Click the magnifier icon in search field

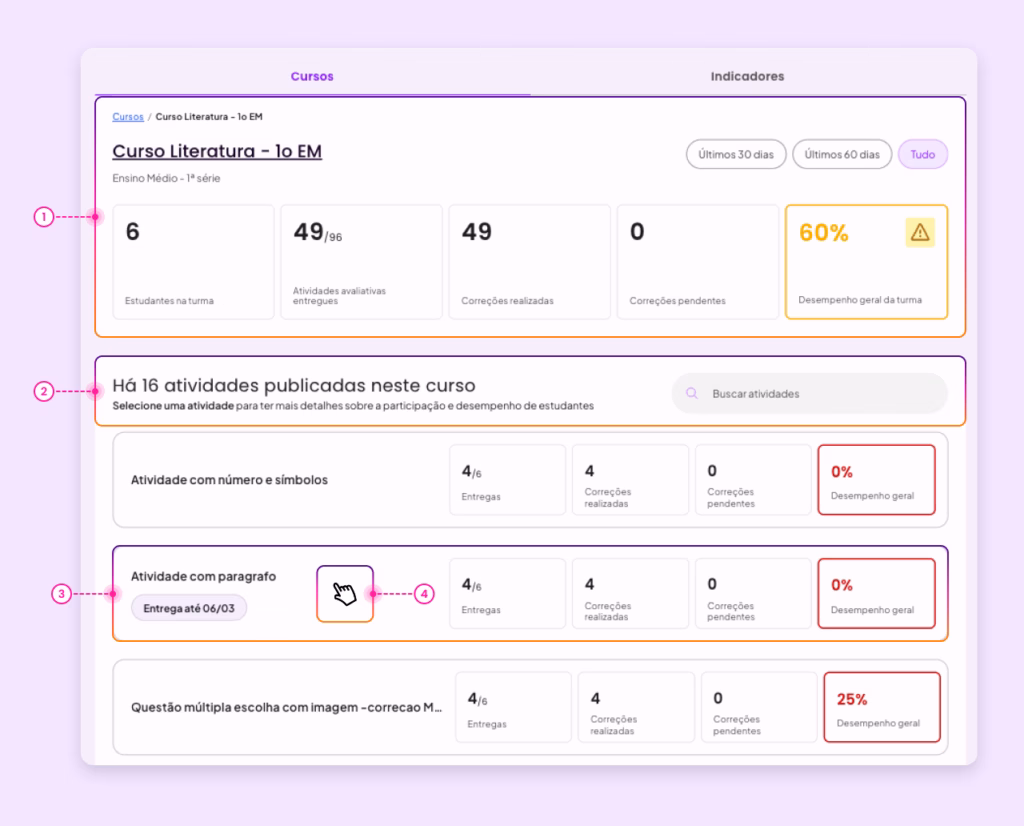[692, 393]
